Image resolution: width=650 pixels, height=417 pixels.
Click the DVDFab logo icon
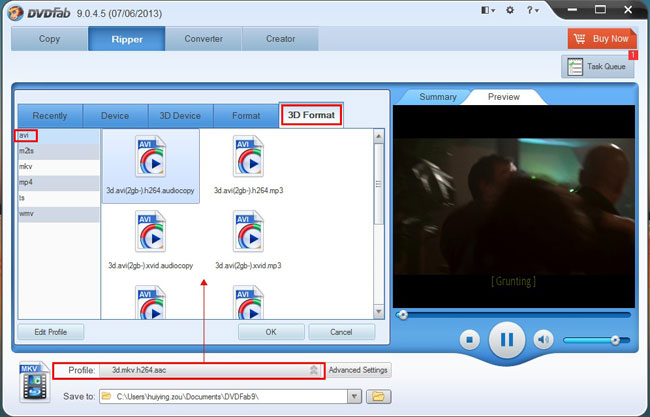pos(15,13)
